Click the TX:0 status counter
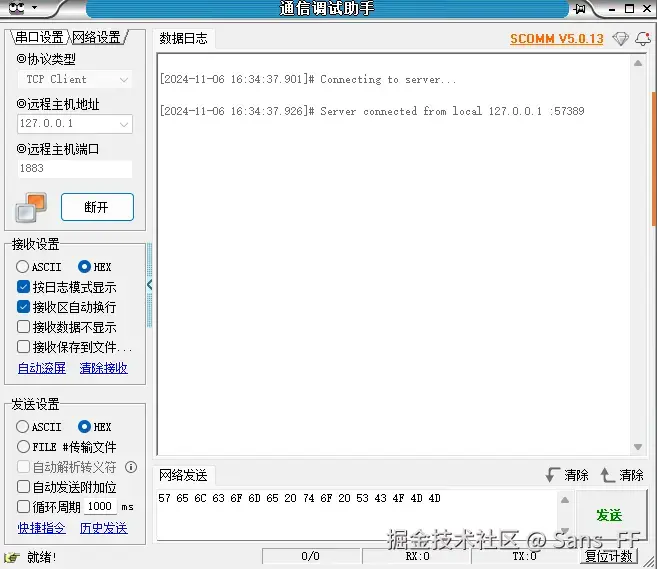 click(x=524, y=556)
